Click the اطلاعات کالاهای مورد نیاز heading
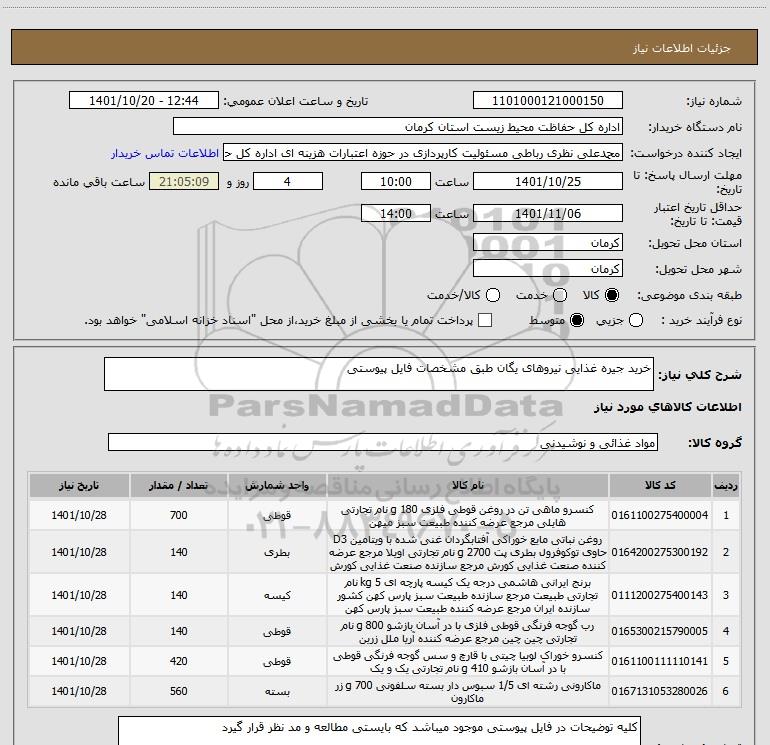This screenshot has height=745, width=770. tap(668, 407)
